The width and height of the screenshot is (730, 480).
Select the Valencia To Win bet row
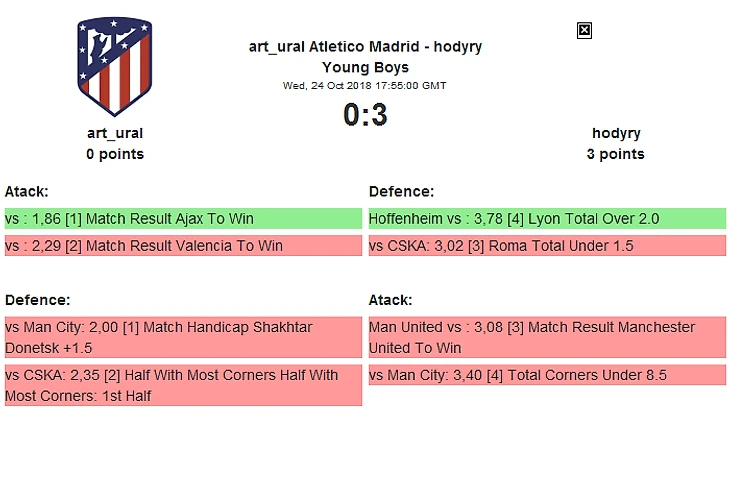point(183,246)
